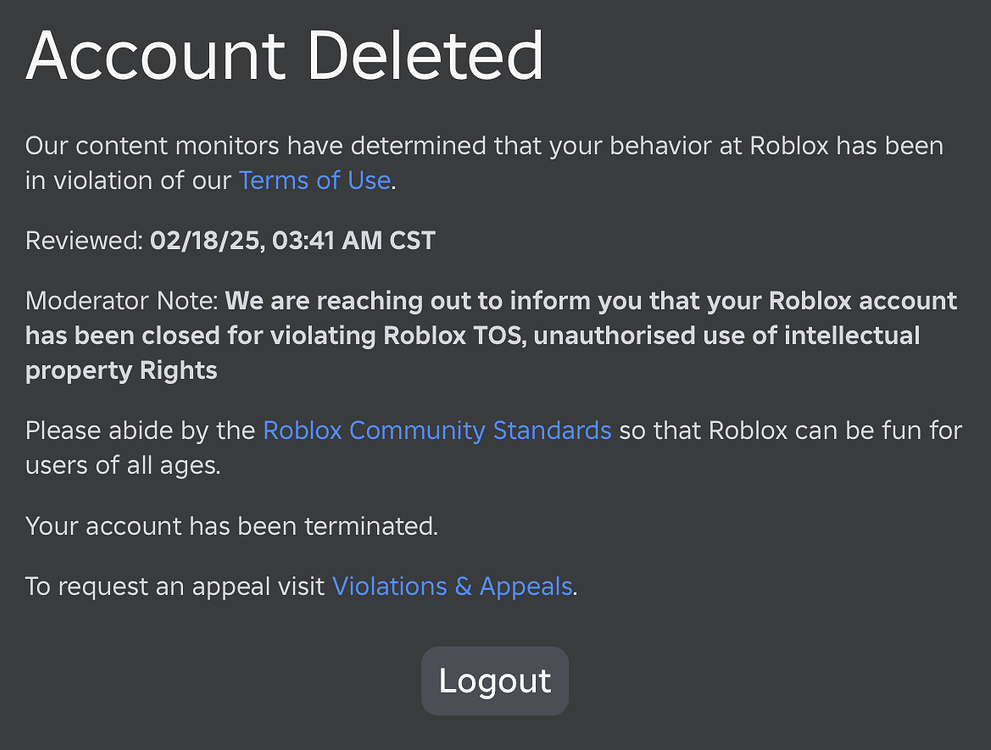Click the phrase users of all ages

click(x=123, y=465)
